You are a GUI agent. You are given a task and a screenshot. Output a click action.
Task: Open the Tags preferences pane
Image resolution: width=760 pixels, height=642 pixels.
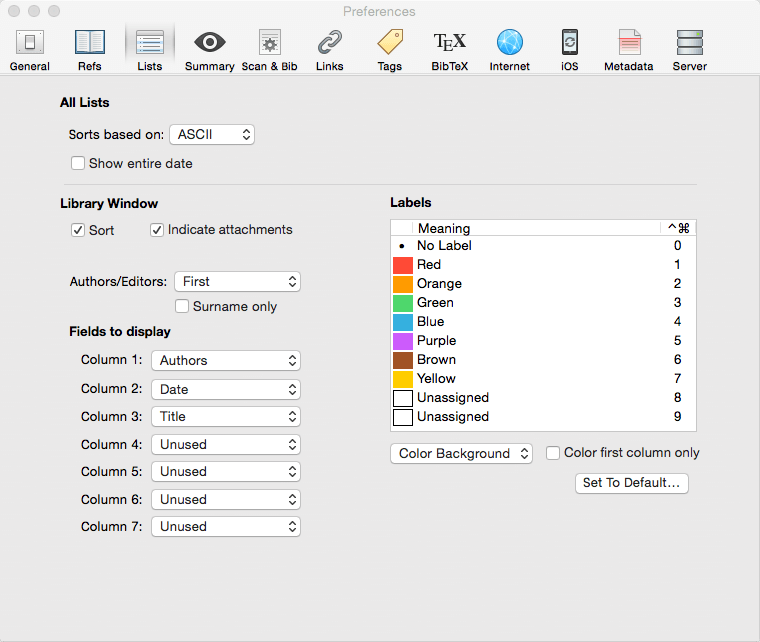click(390, 50)
